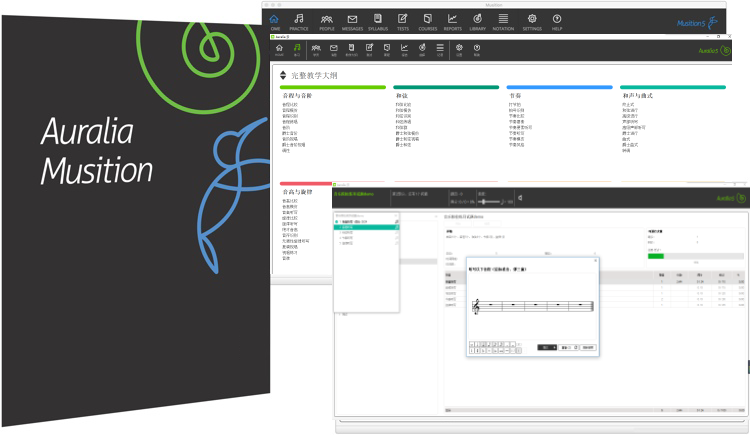Click 和弦 category heading
The height and width of the screenshot is (435, 750).
tap(402, 96)
